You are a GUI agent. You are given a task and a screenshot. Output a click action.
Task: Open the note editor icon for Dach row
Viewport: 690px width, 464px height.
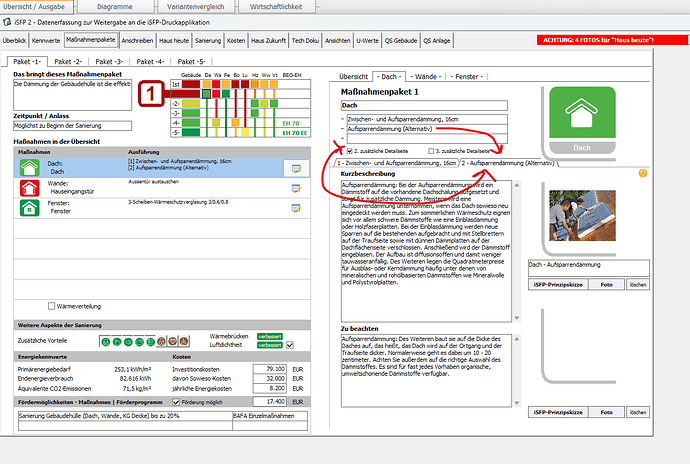coord(295,168)
